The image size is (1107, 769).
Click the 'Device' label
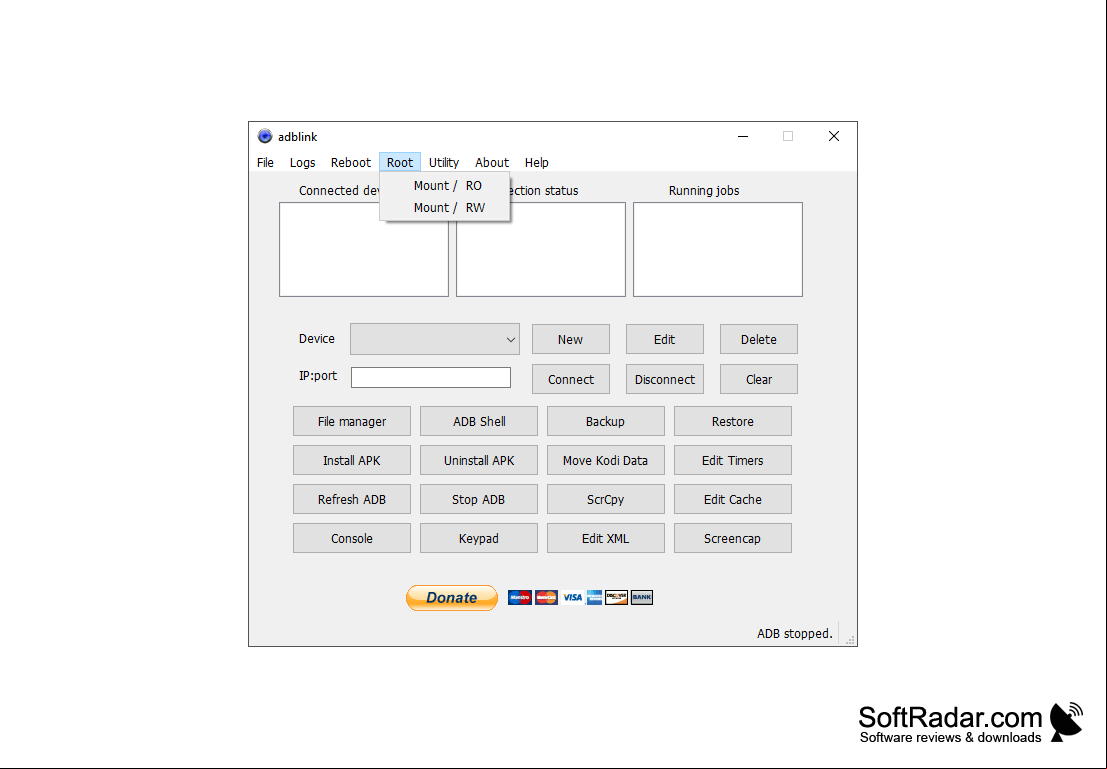click(x=316, y=338)
